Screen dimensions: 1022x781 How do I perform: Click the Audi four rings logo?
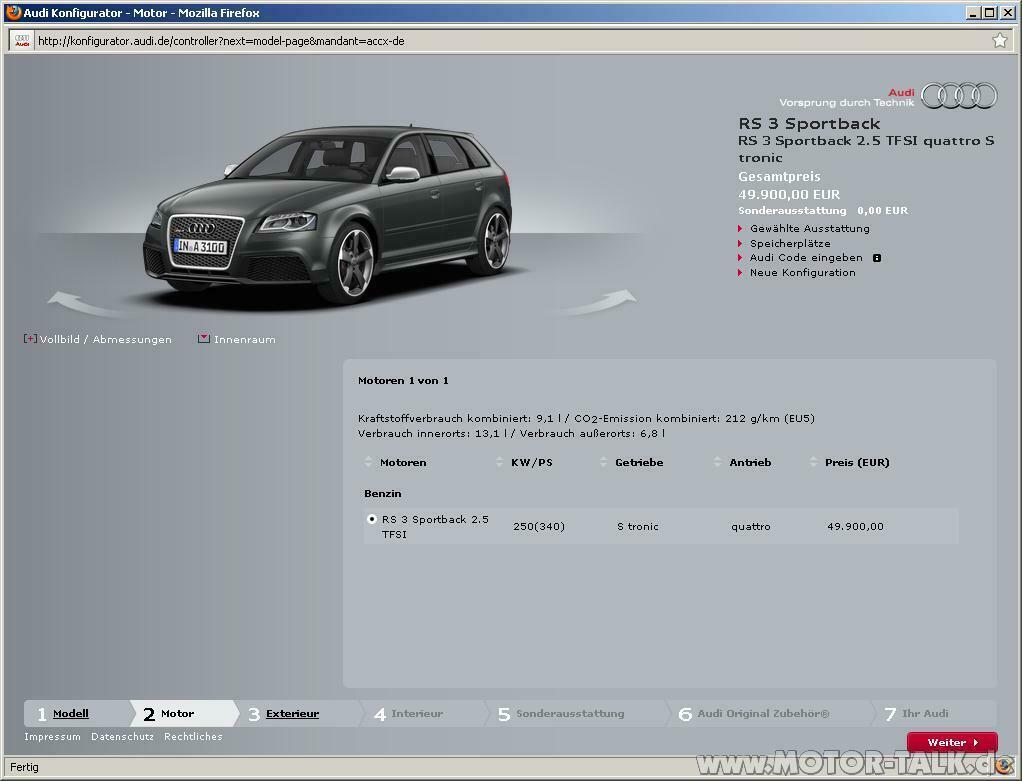(958, 94)
